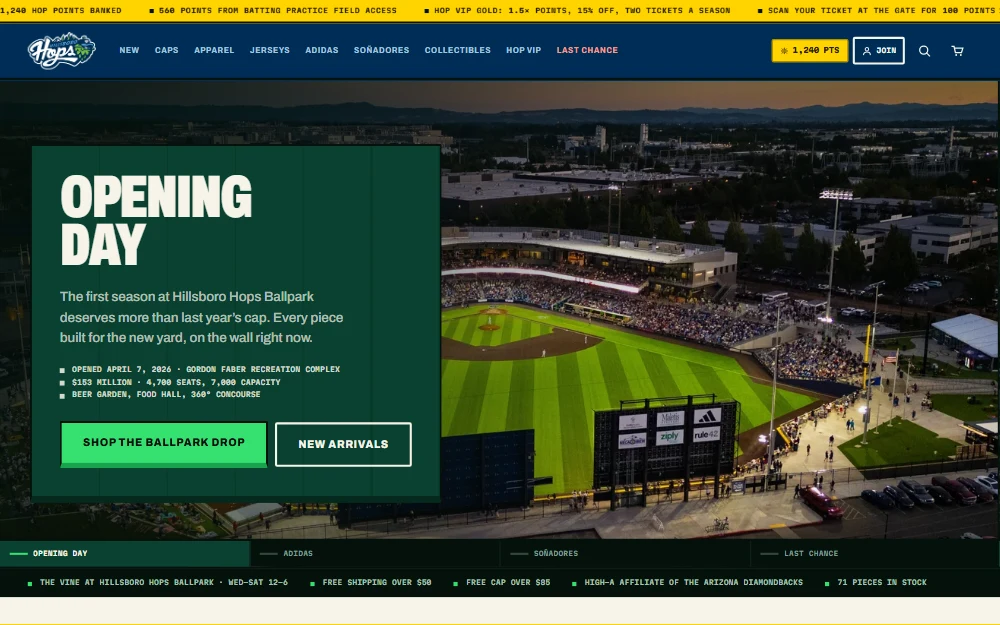Open the APPAREL menu item
The image size is (1000, 625).
(214, 50)
